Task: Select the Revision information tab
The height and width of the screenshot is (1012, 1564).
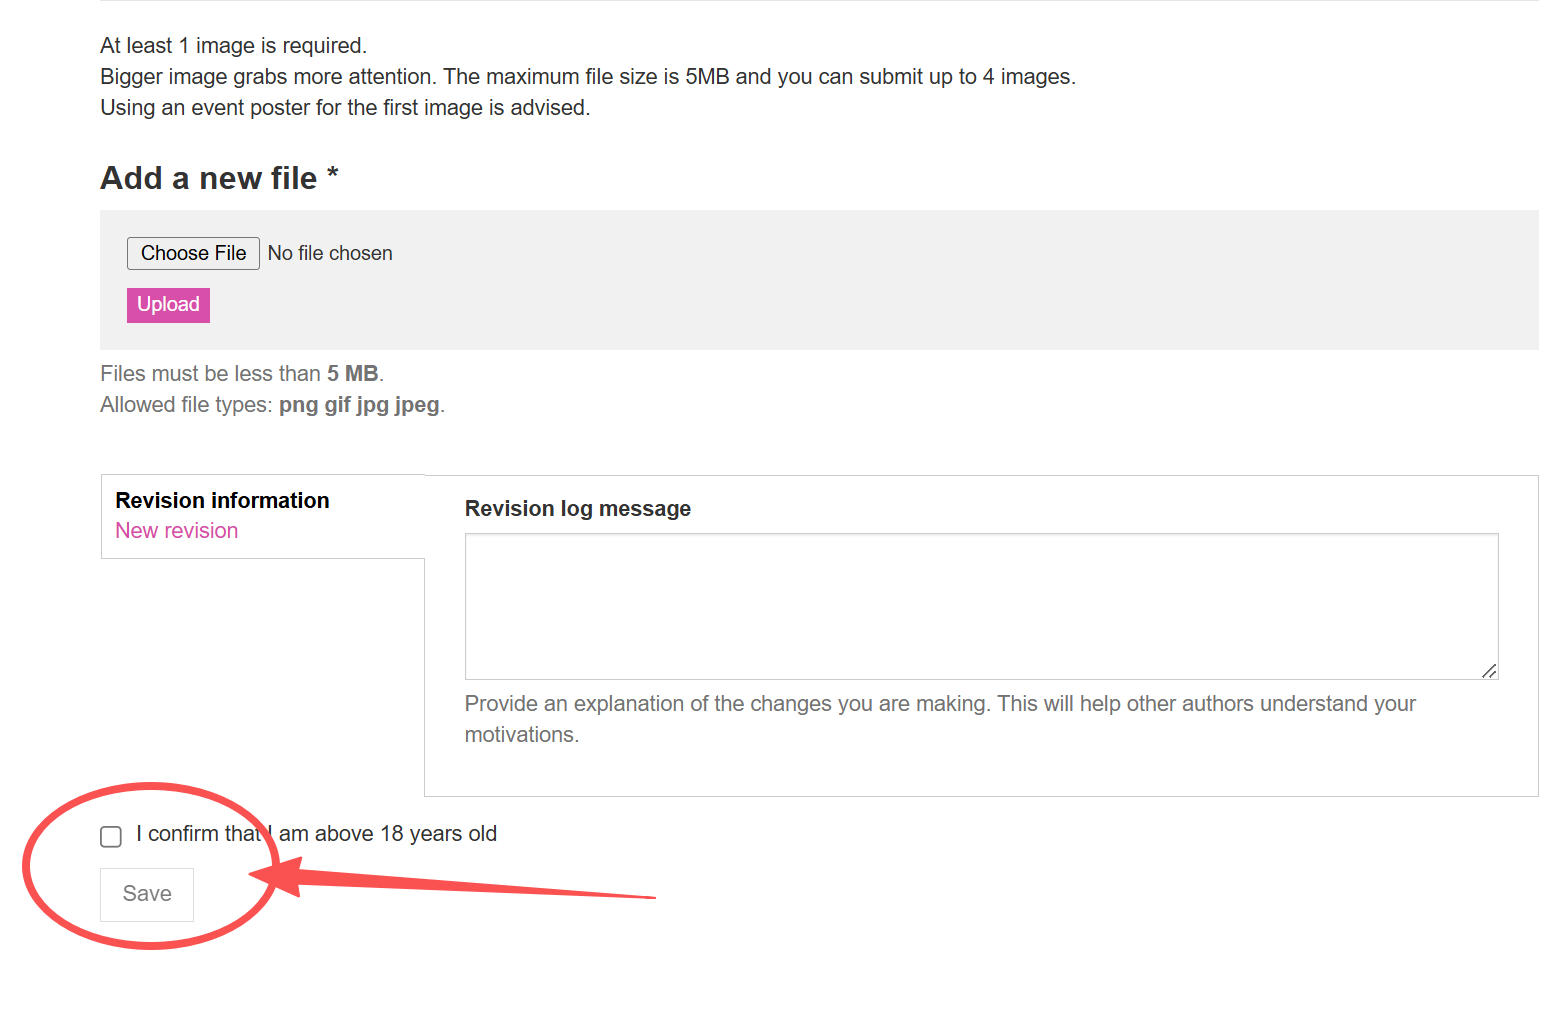Action: click(222, 500)
